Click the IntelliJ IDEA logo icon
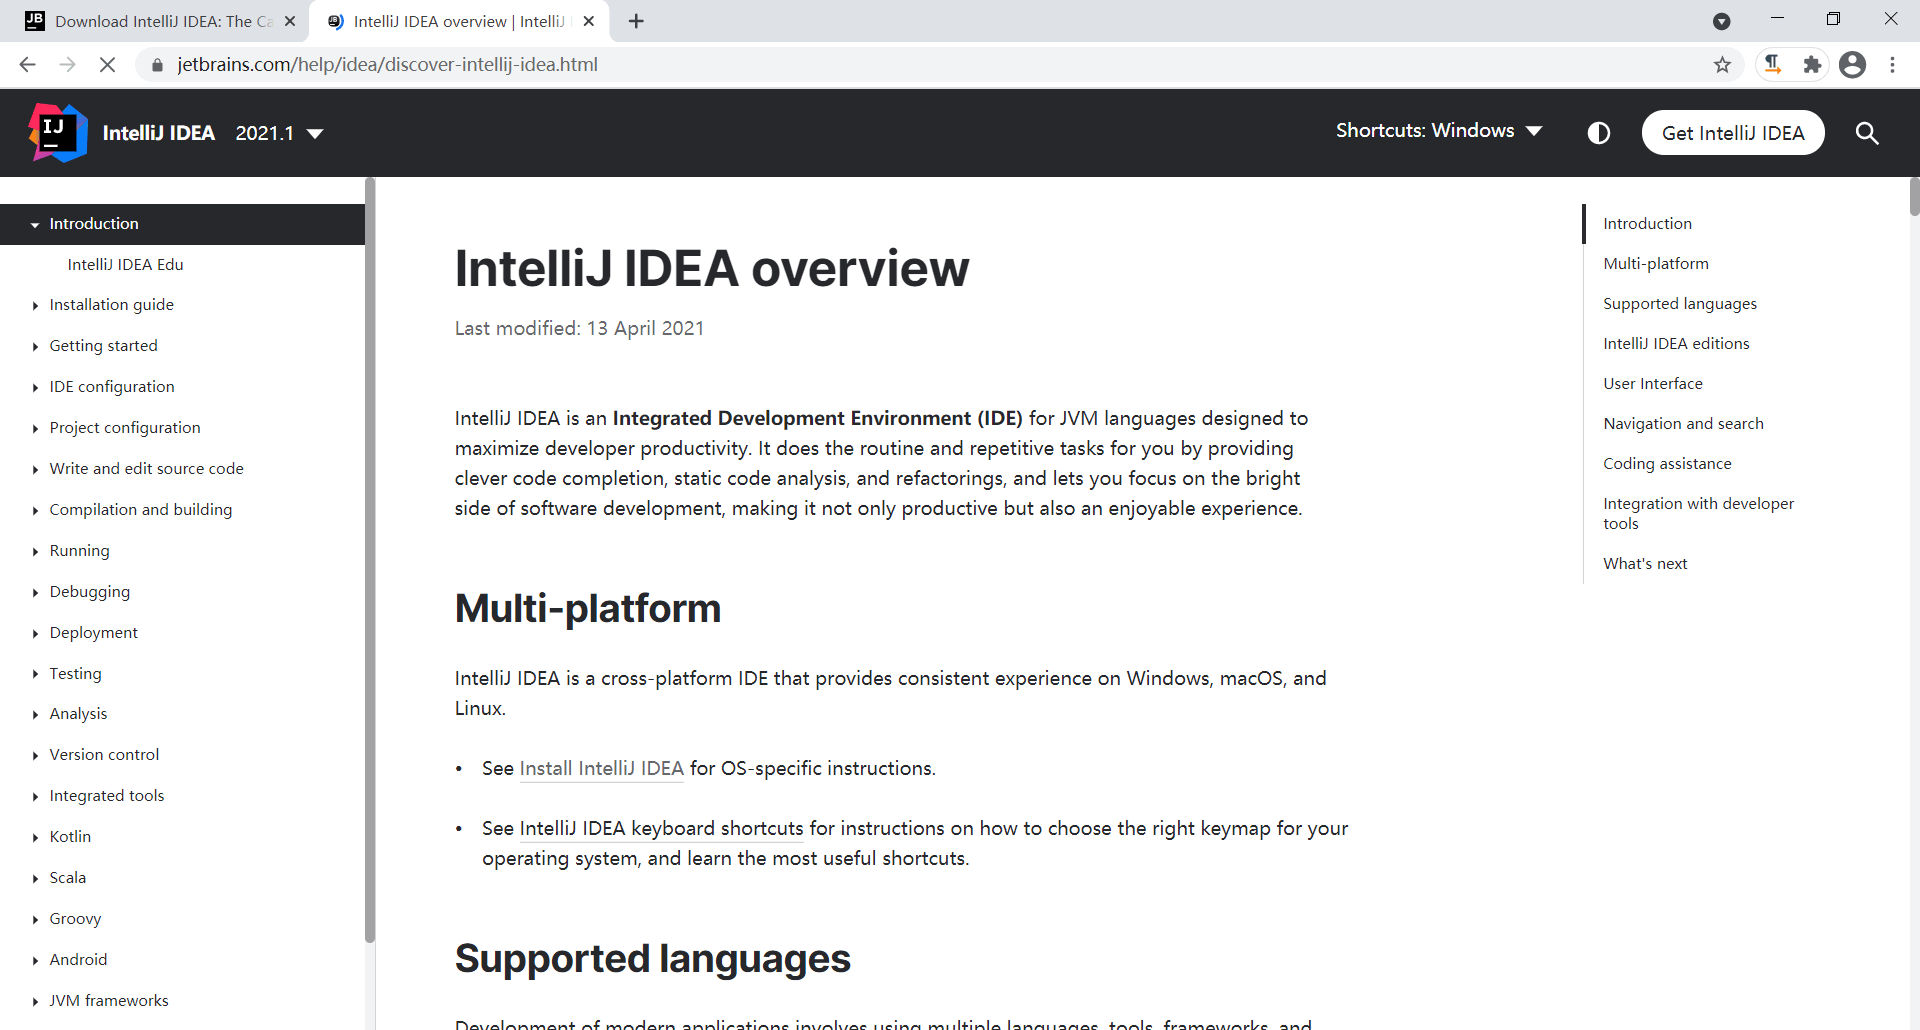The image size is (1920, 1030). point(58,133)
